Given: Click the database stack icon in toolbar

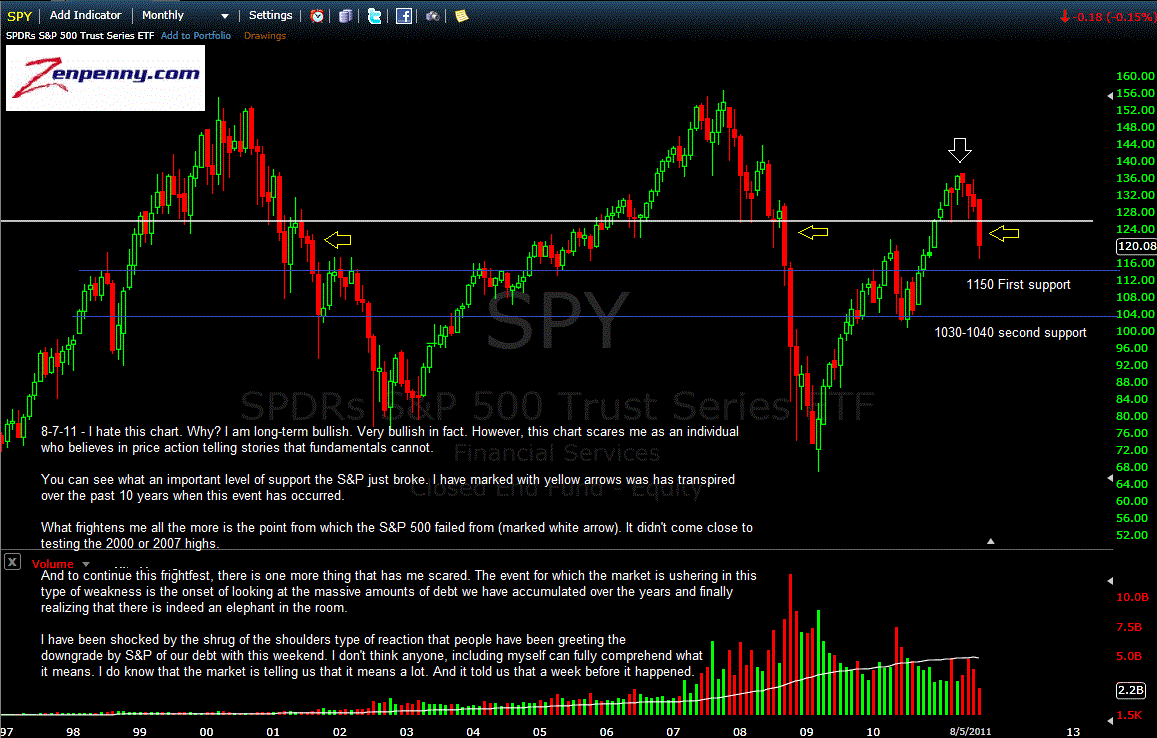Looking at the screenshot, I should 345,15.
